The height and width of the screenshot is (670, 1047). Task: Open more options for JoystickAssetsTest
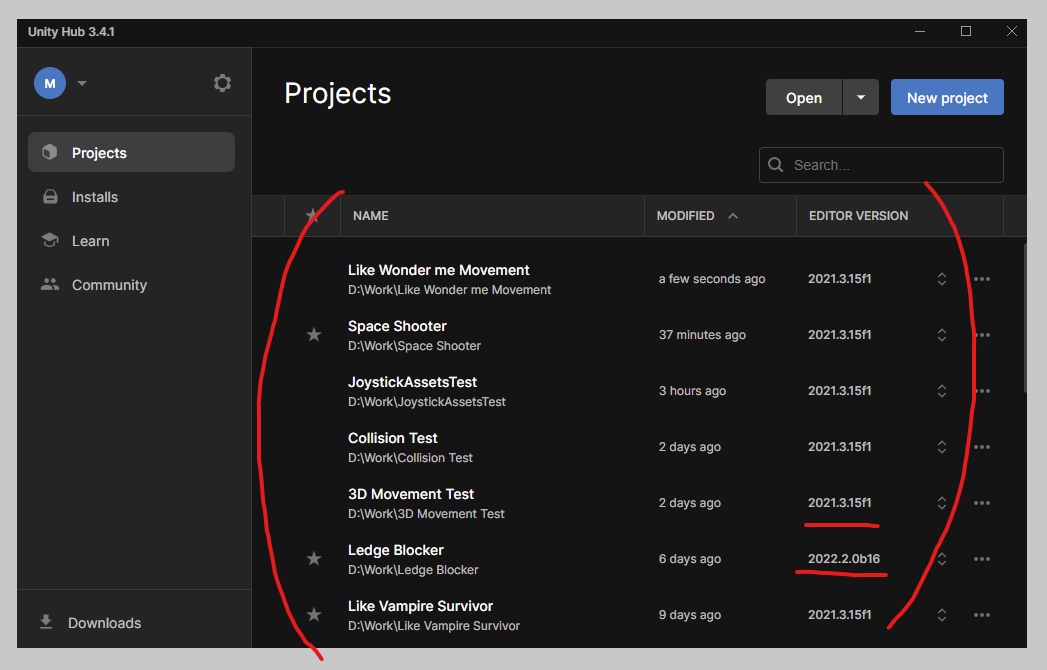coord(982,391)
